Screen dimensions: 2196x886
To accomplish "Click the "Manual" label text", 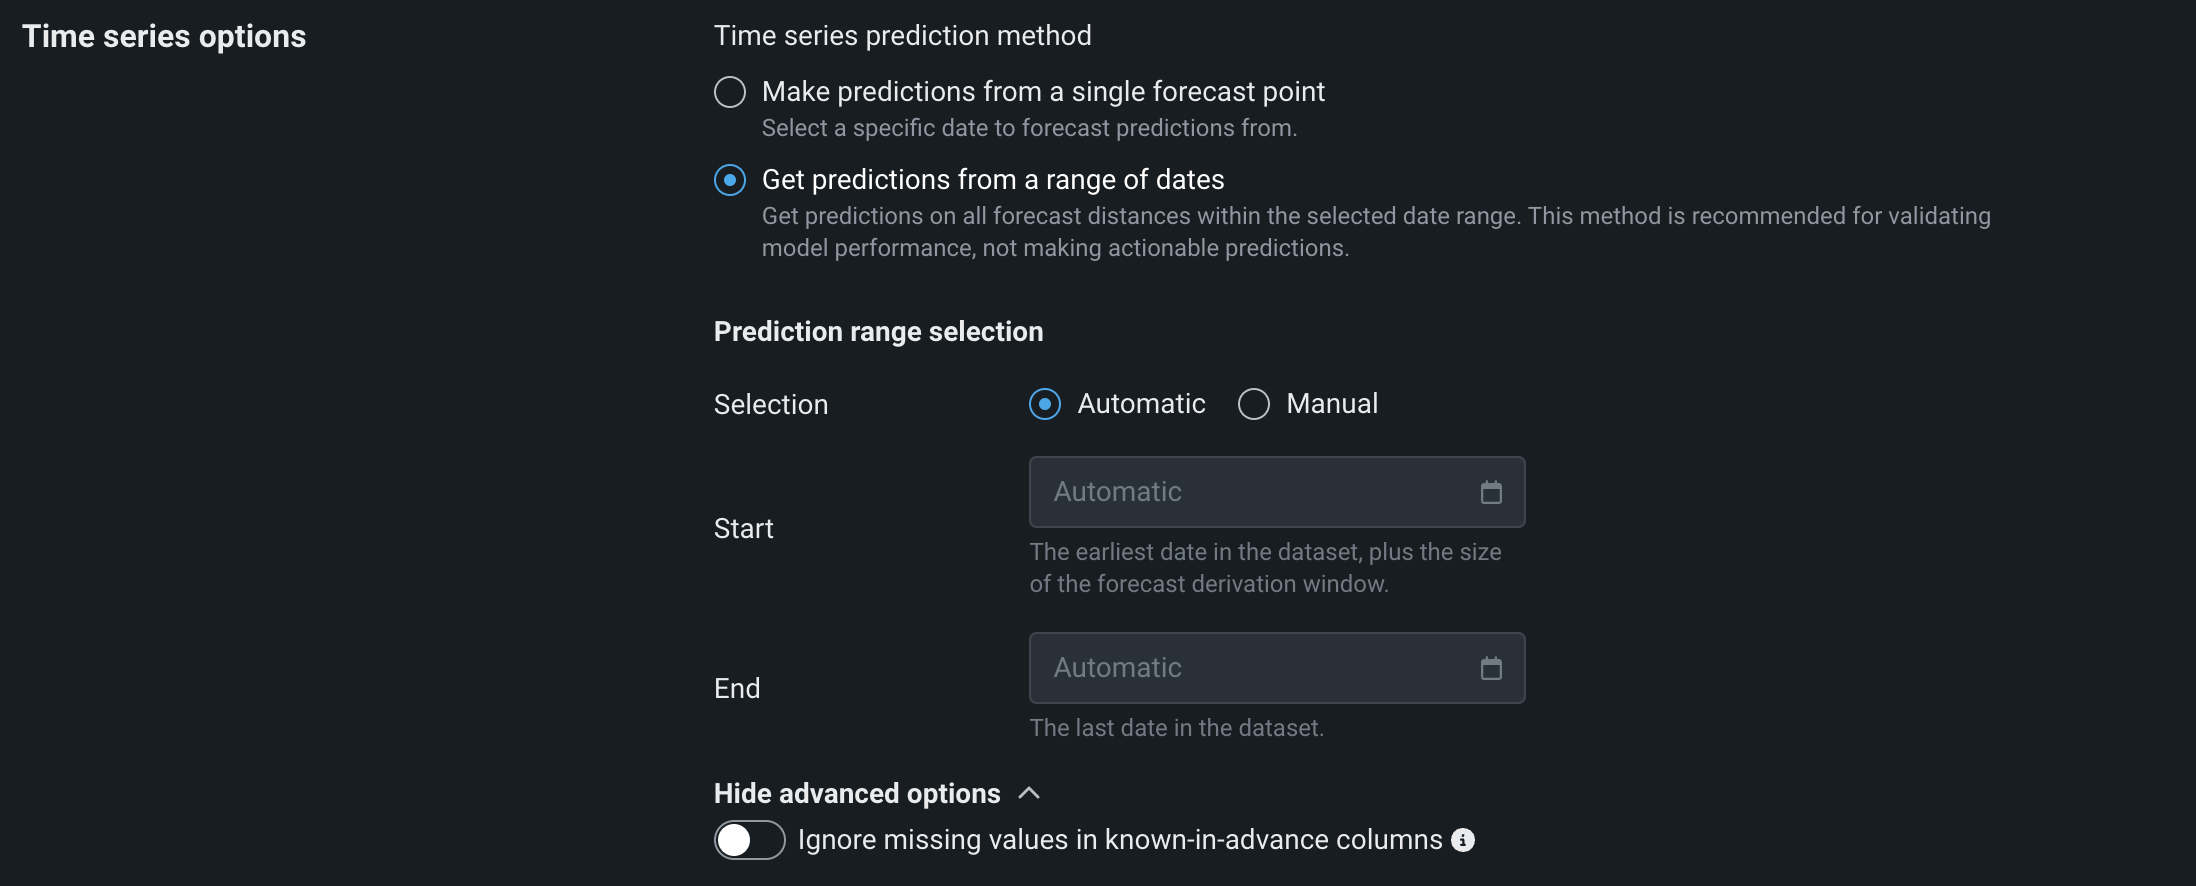I will pos(1332,404).
